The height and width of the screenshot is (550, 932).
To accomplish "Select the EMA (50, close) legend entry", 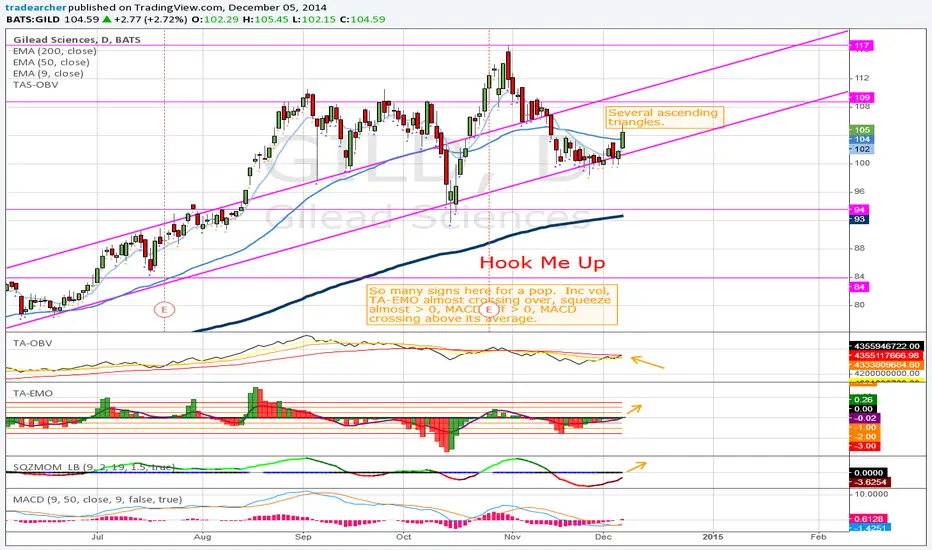I will tap(51, 62).
